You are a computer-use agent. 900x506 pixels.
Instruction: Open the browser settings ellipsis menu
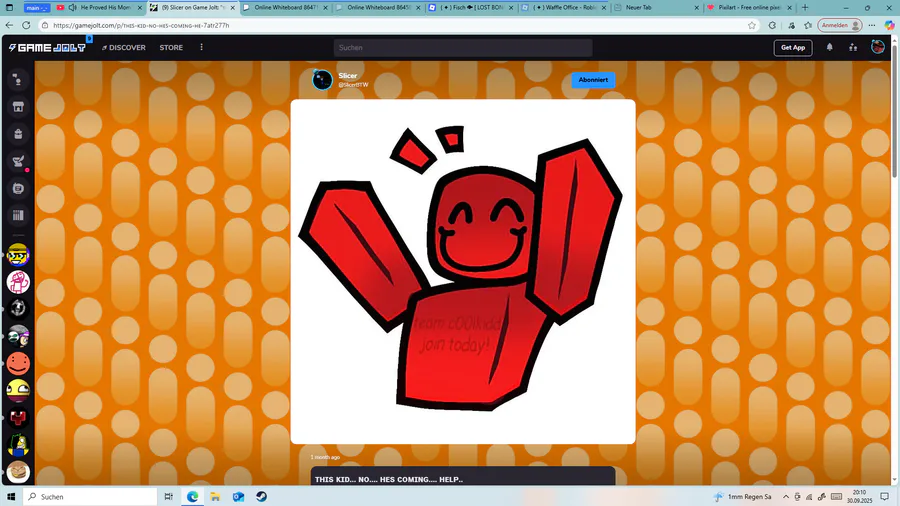tap(872, 25)
